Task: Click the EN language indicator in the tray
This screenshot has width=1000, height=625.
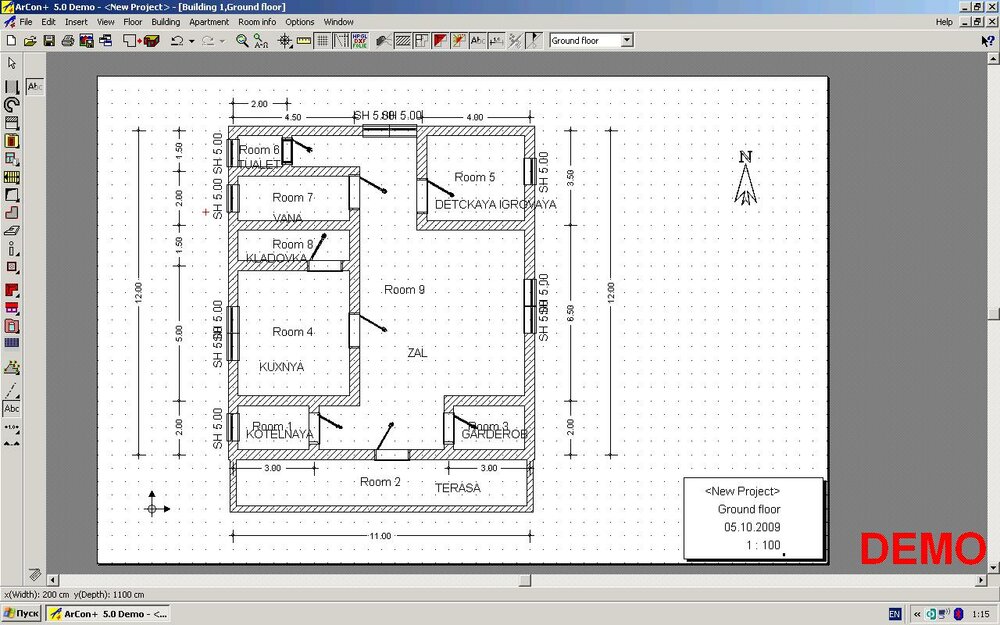Action: click(x=895, y=614)
